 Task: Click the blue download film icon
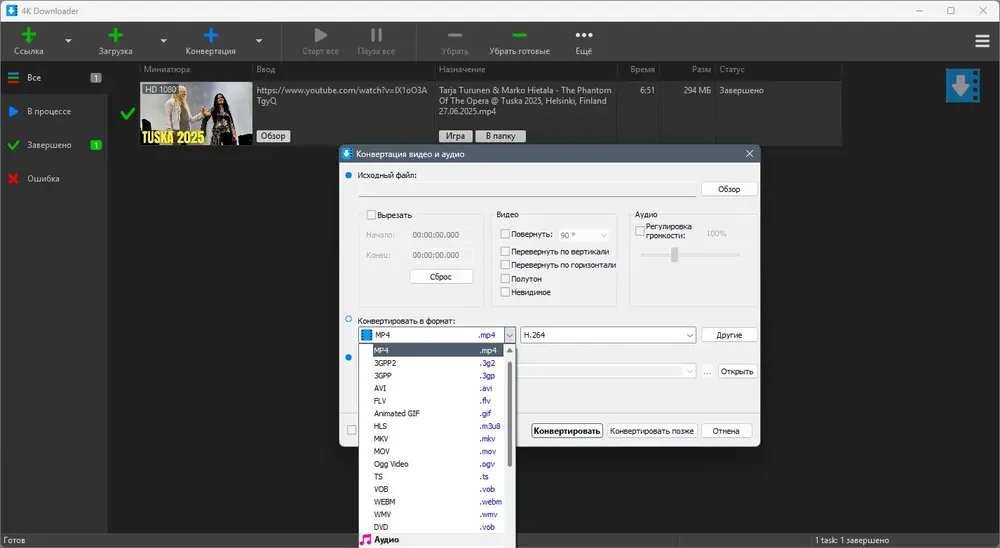coord(962,85)
